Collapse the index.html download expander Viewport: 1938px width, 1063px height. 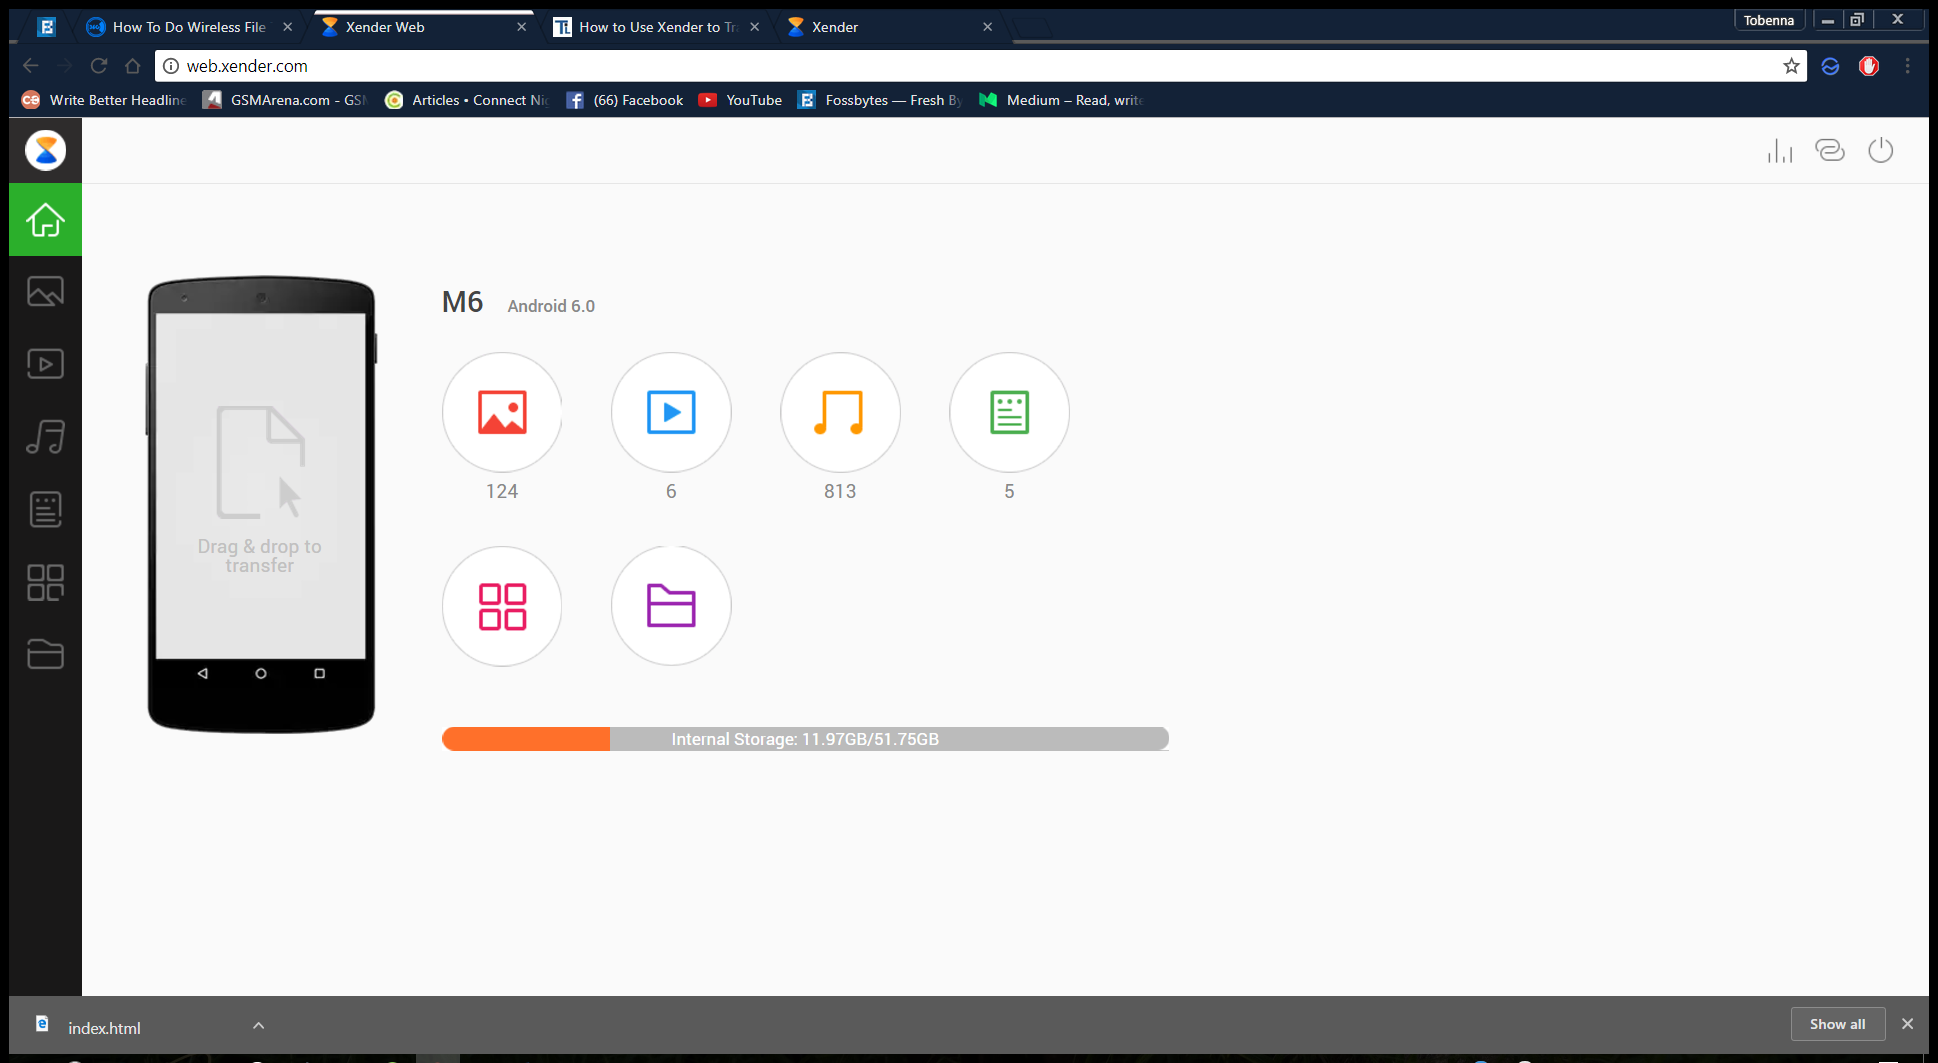point(258,1025)
